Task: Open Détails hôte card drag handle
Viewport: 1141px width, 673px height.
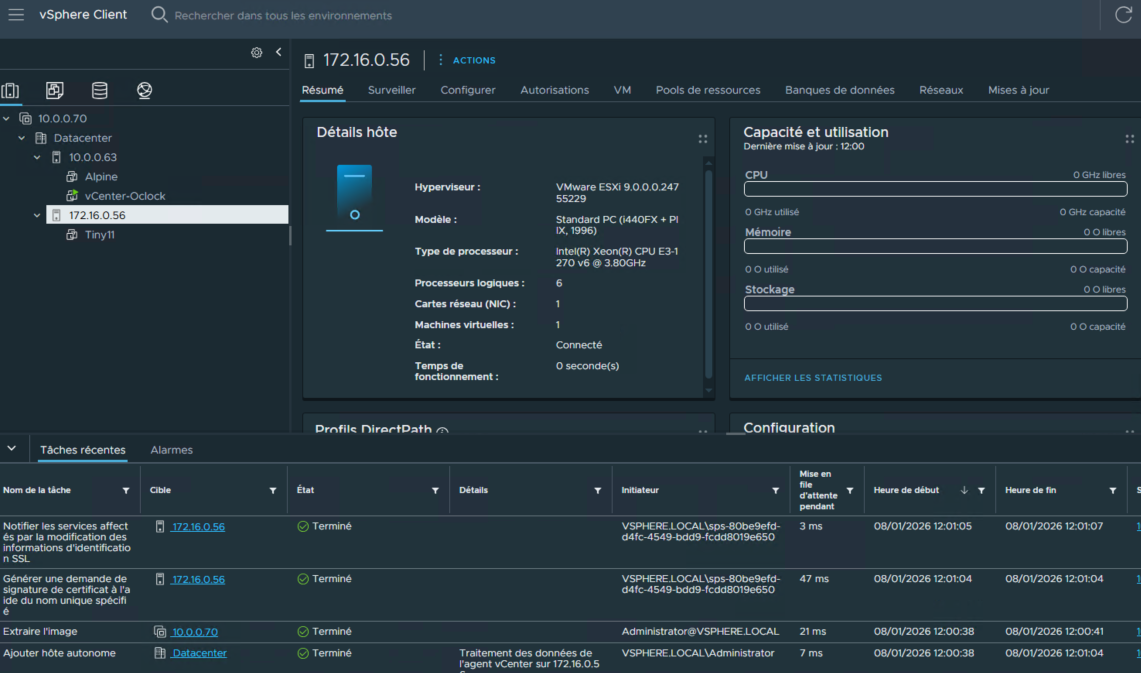Action: [702, 140]
